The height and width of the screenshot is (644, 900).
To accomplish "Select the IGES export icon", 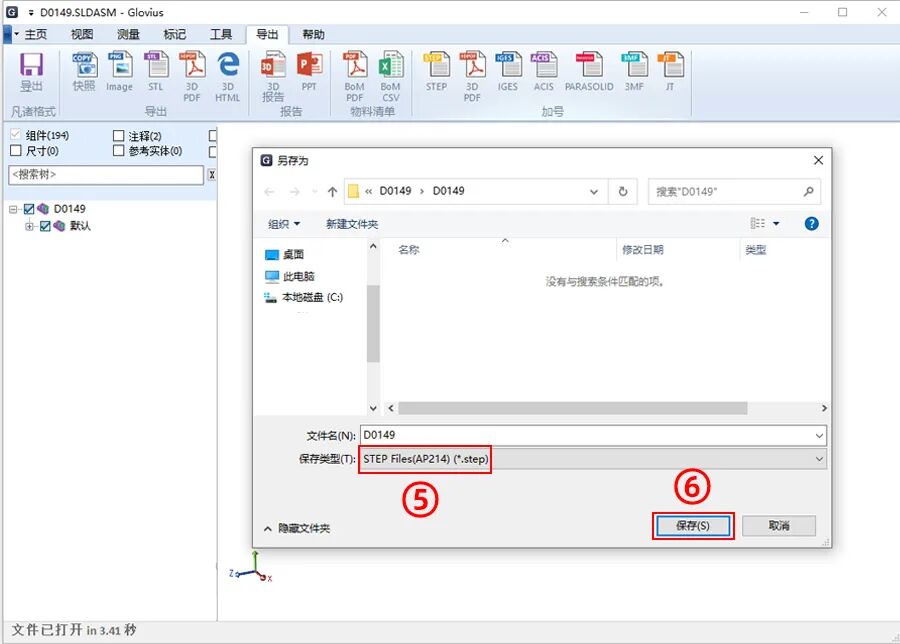I will 508,70.
